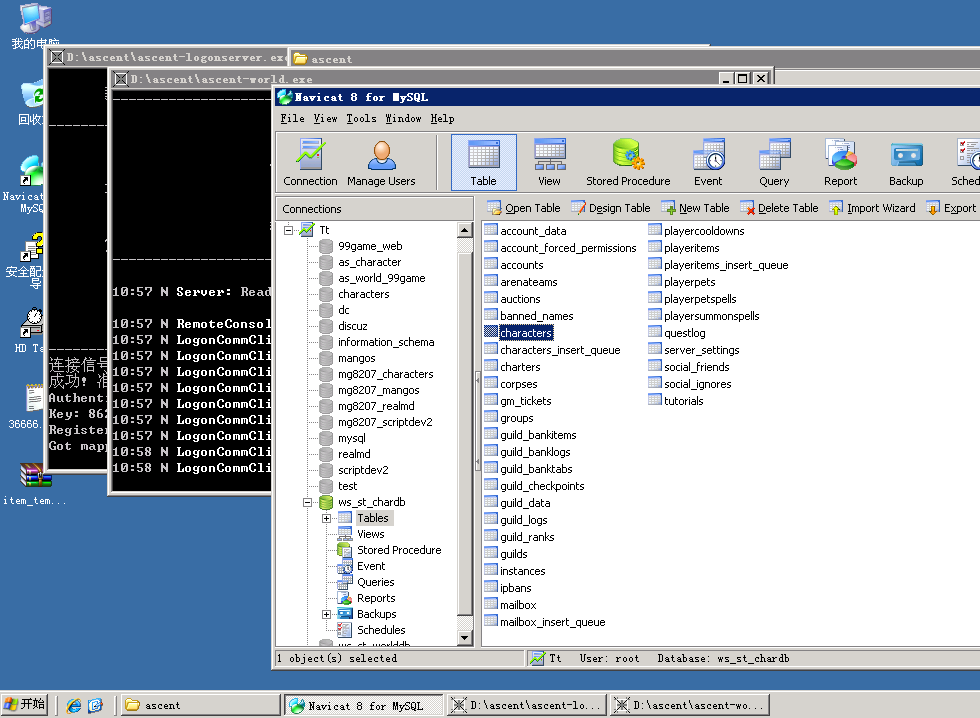980x718 pixels.
Task: Open the Tools menu
Action: (x=361, y=119)
